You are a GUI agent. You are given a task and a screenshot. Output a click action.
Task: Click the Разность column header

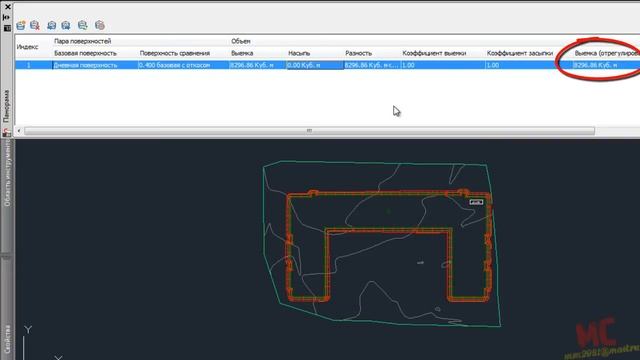[x=358, y=53]
